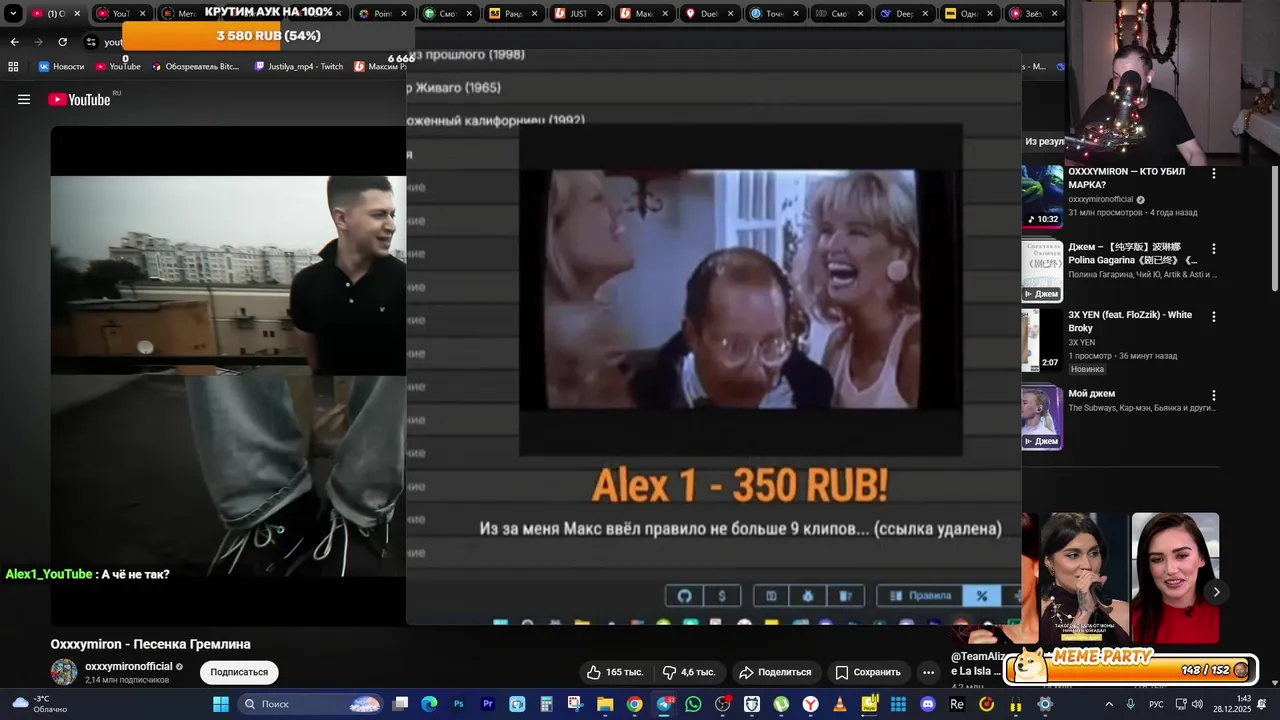Image resolution: width=1280 pixels, height=720 pixels.
Task: Dislike the video with 4,6 тыс. button
Action: tap(690, 672)
